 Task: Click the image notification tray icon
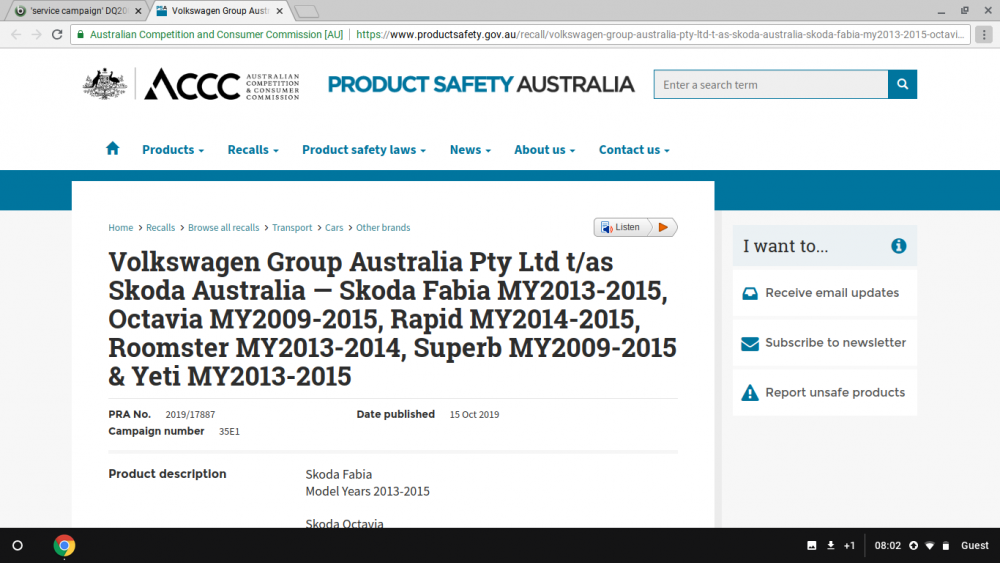(x=811, y=546)
